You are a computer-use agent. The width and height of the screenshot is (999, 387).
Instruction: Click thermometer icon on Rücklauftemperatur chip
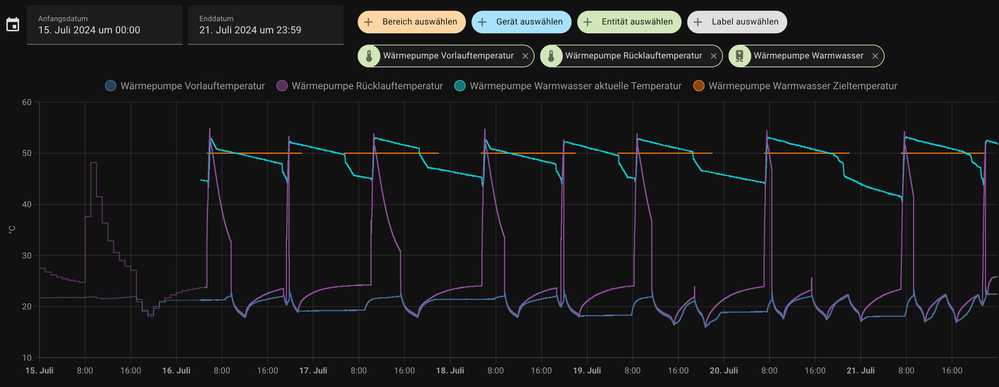[x=551, y=56]
